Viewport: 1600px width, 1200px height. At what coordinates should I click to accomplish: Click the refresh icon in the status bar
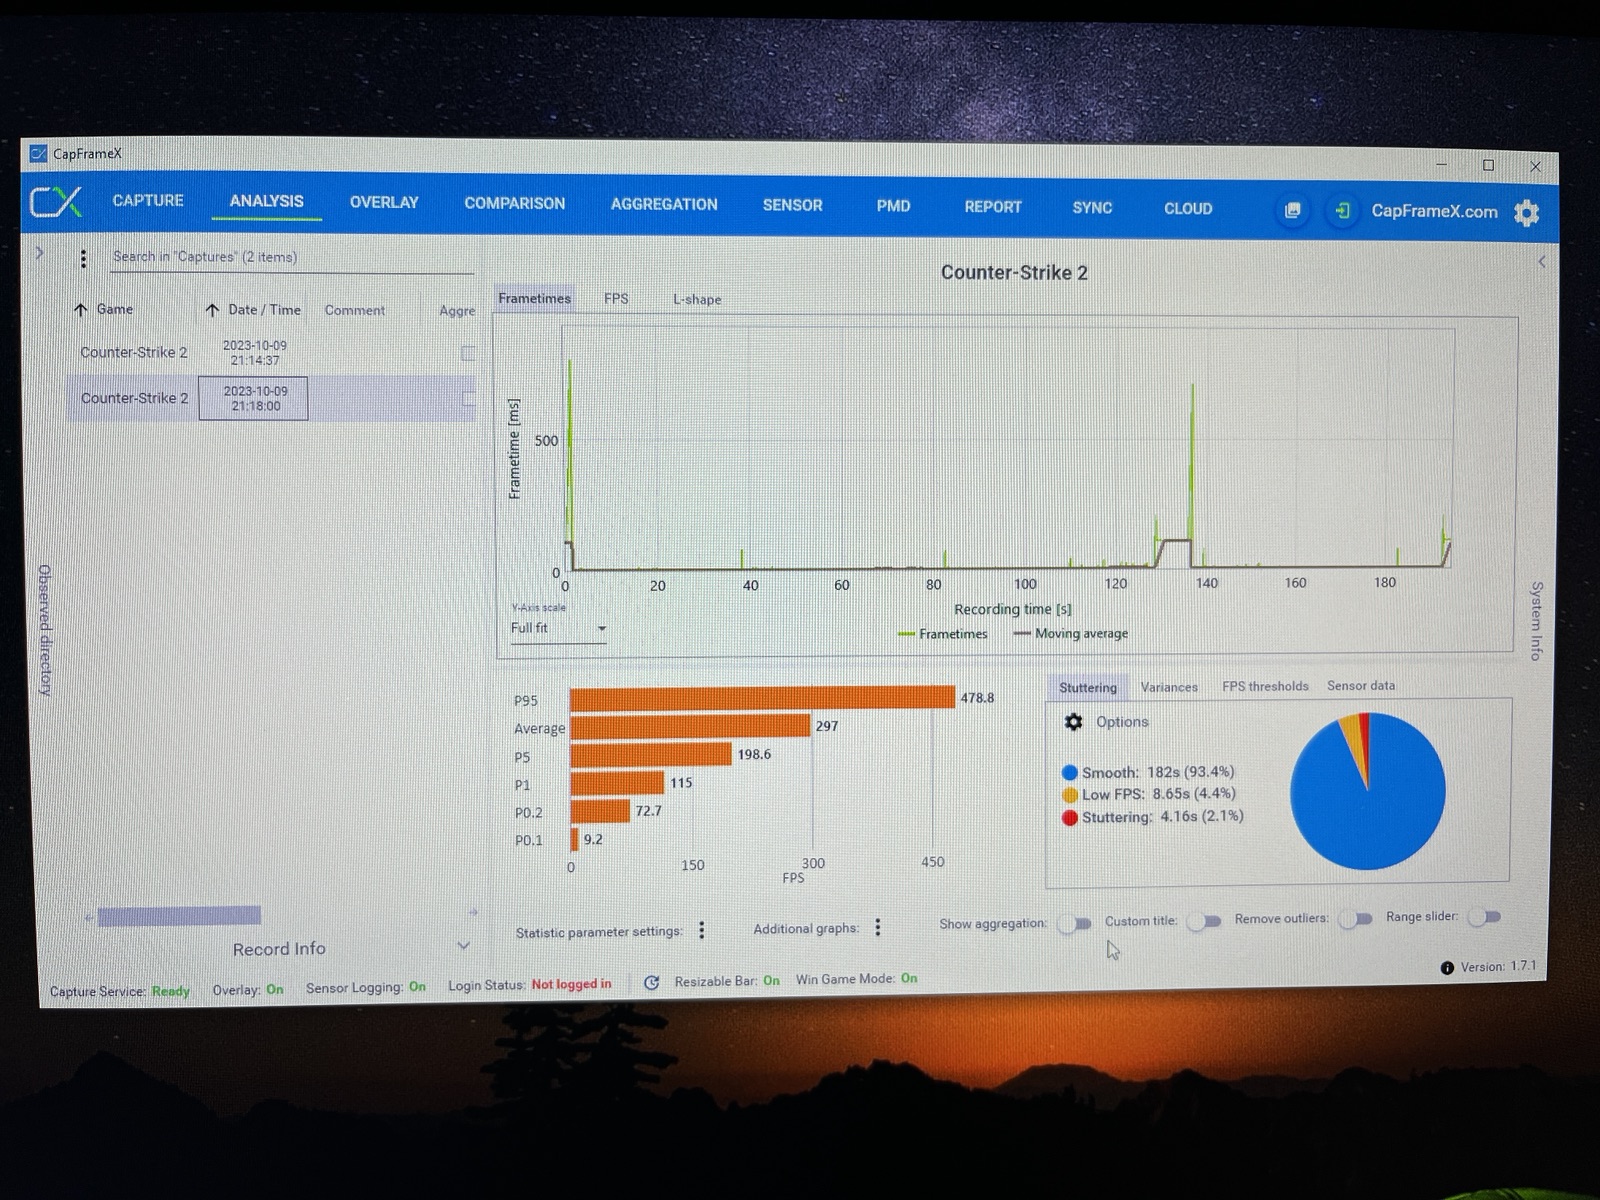click(651, 983)
